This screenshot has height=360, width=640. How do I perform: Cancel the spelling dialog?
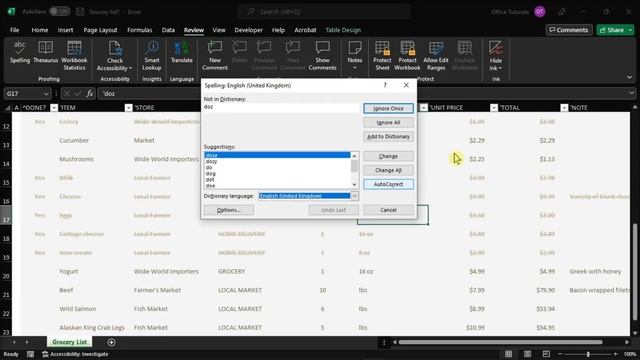(388, 210)
